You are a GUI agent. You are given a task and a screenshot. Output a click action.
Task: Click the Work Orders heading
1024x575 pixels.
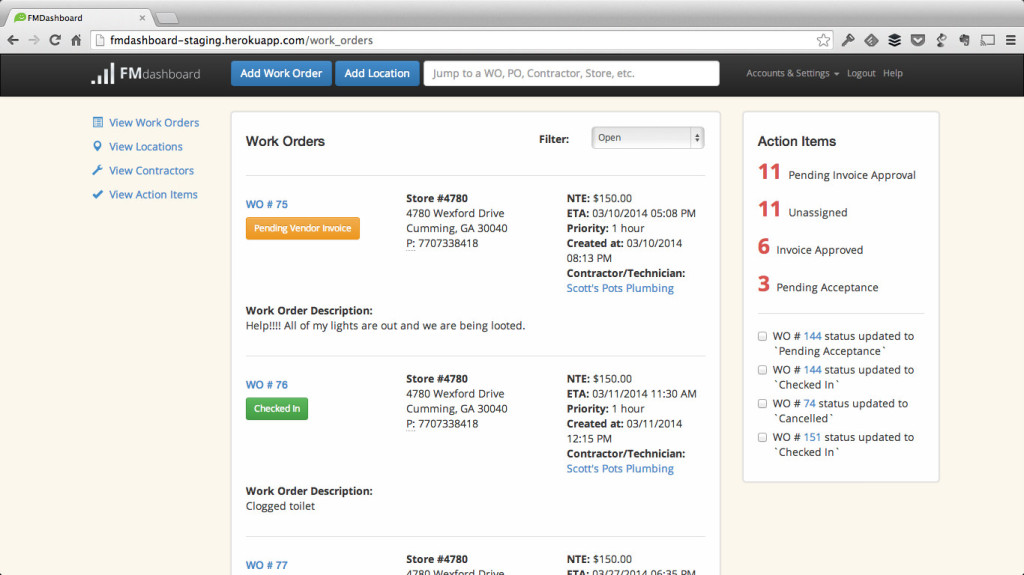pyautogui.click(x=285, y=141)
